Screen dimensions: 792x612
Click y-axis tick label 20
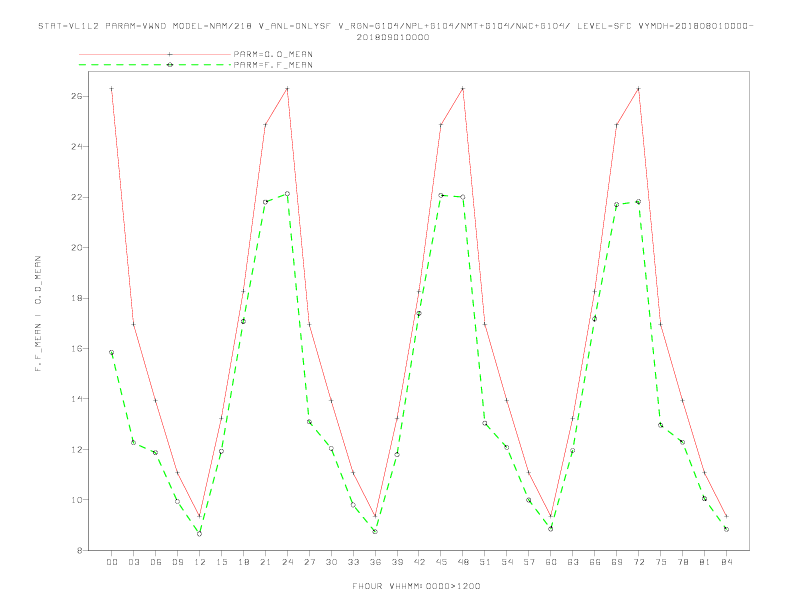coord(77,247)
